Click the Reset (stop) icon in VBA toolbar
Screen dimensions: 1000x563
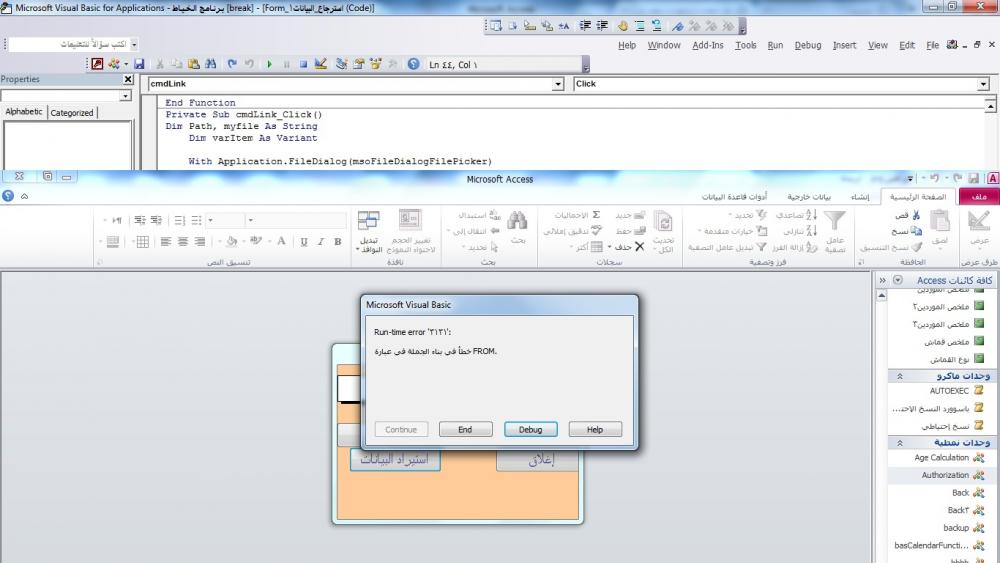304,64
